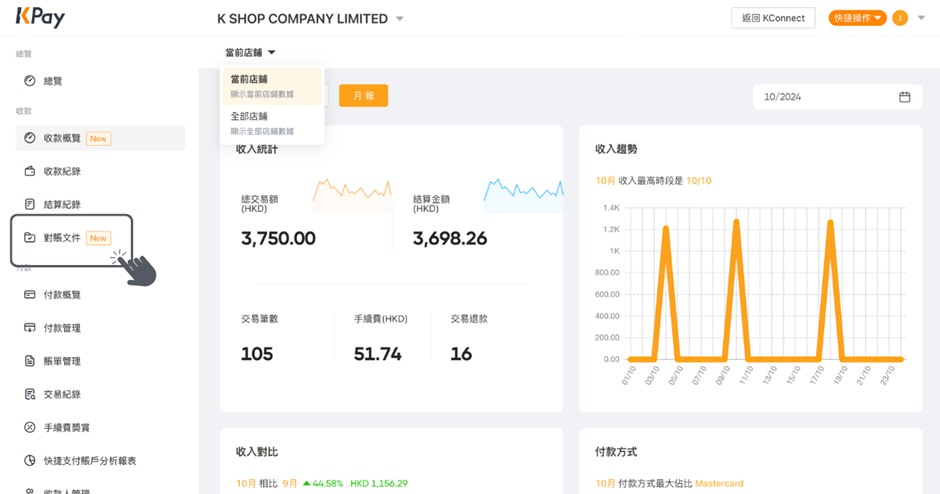Click the orange user avatar J
This screenshot has height=494, width=940.
(x=900, y=18)
